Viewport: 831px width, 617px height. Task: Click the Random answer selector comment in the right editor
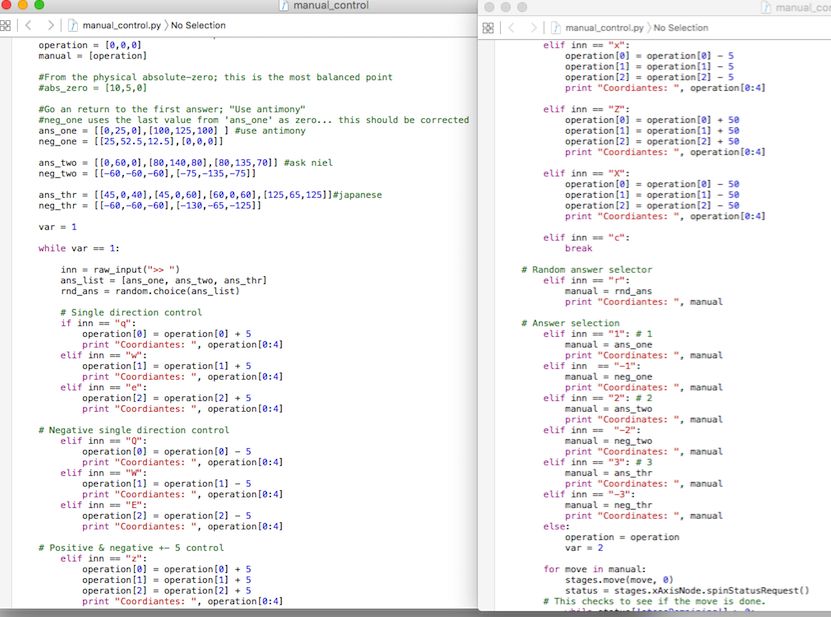585,269
